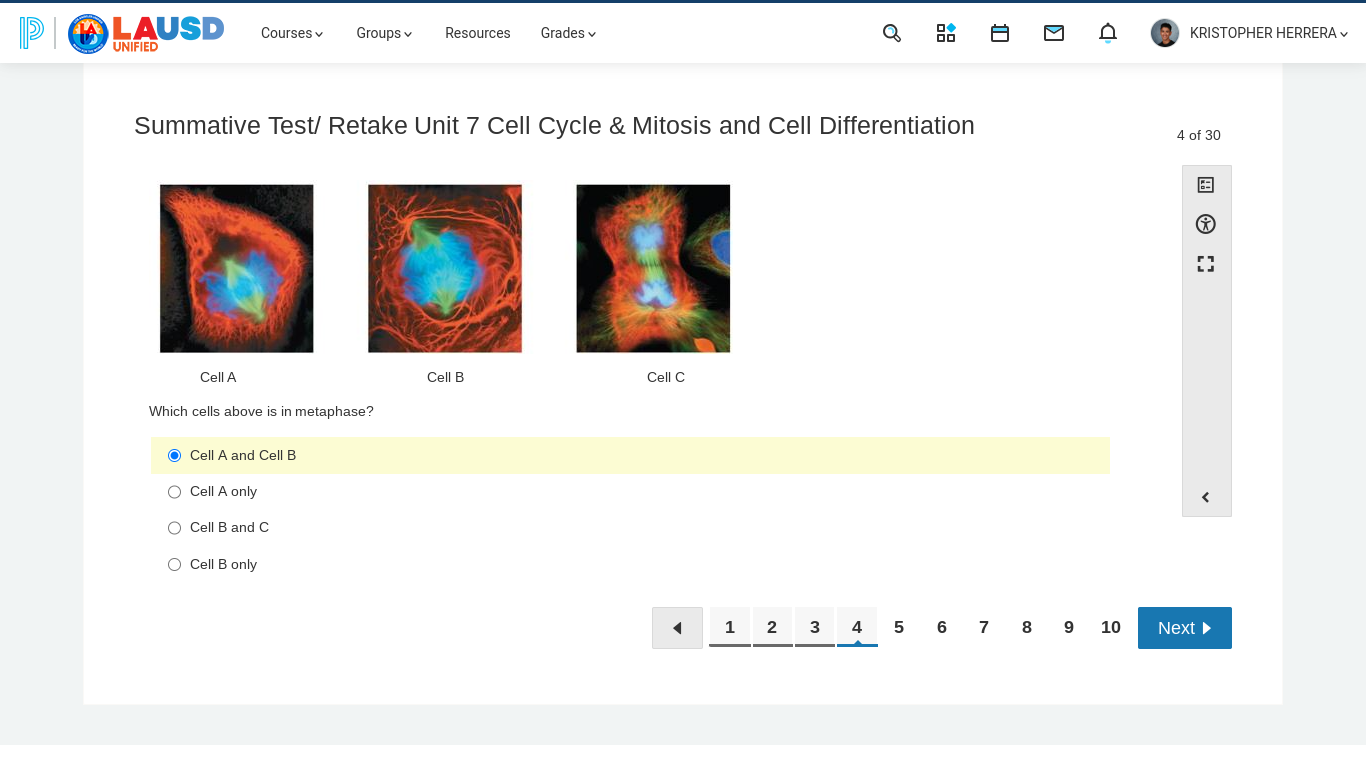
Task: Jump to question 3
Action: coord(815,627)
